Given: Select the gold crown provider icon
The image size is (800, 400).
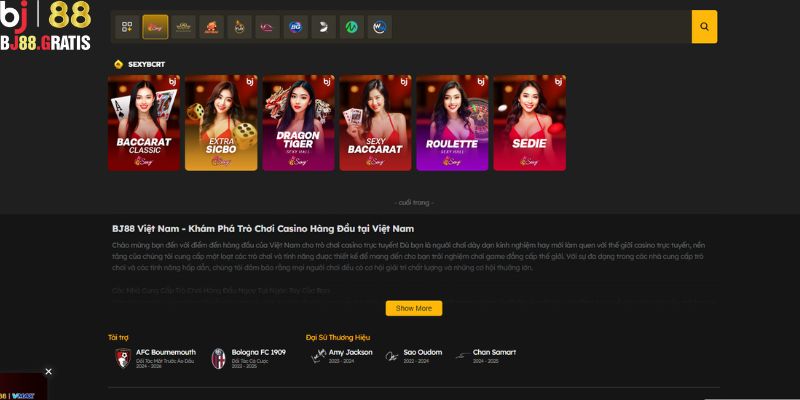Looking at the screenshot, I should click(x=183, y=27).
